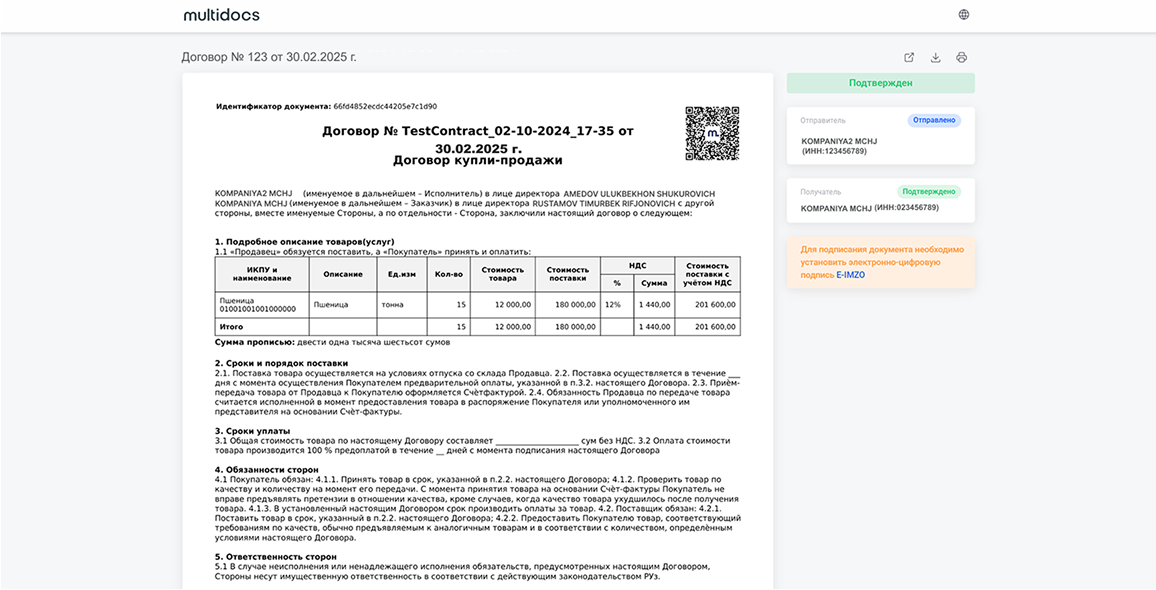This screenshot has width=1156, height=590.
Task: Click the Договор купли-продажи heading
Action: [477, 160]
